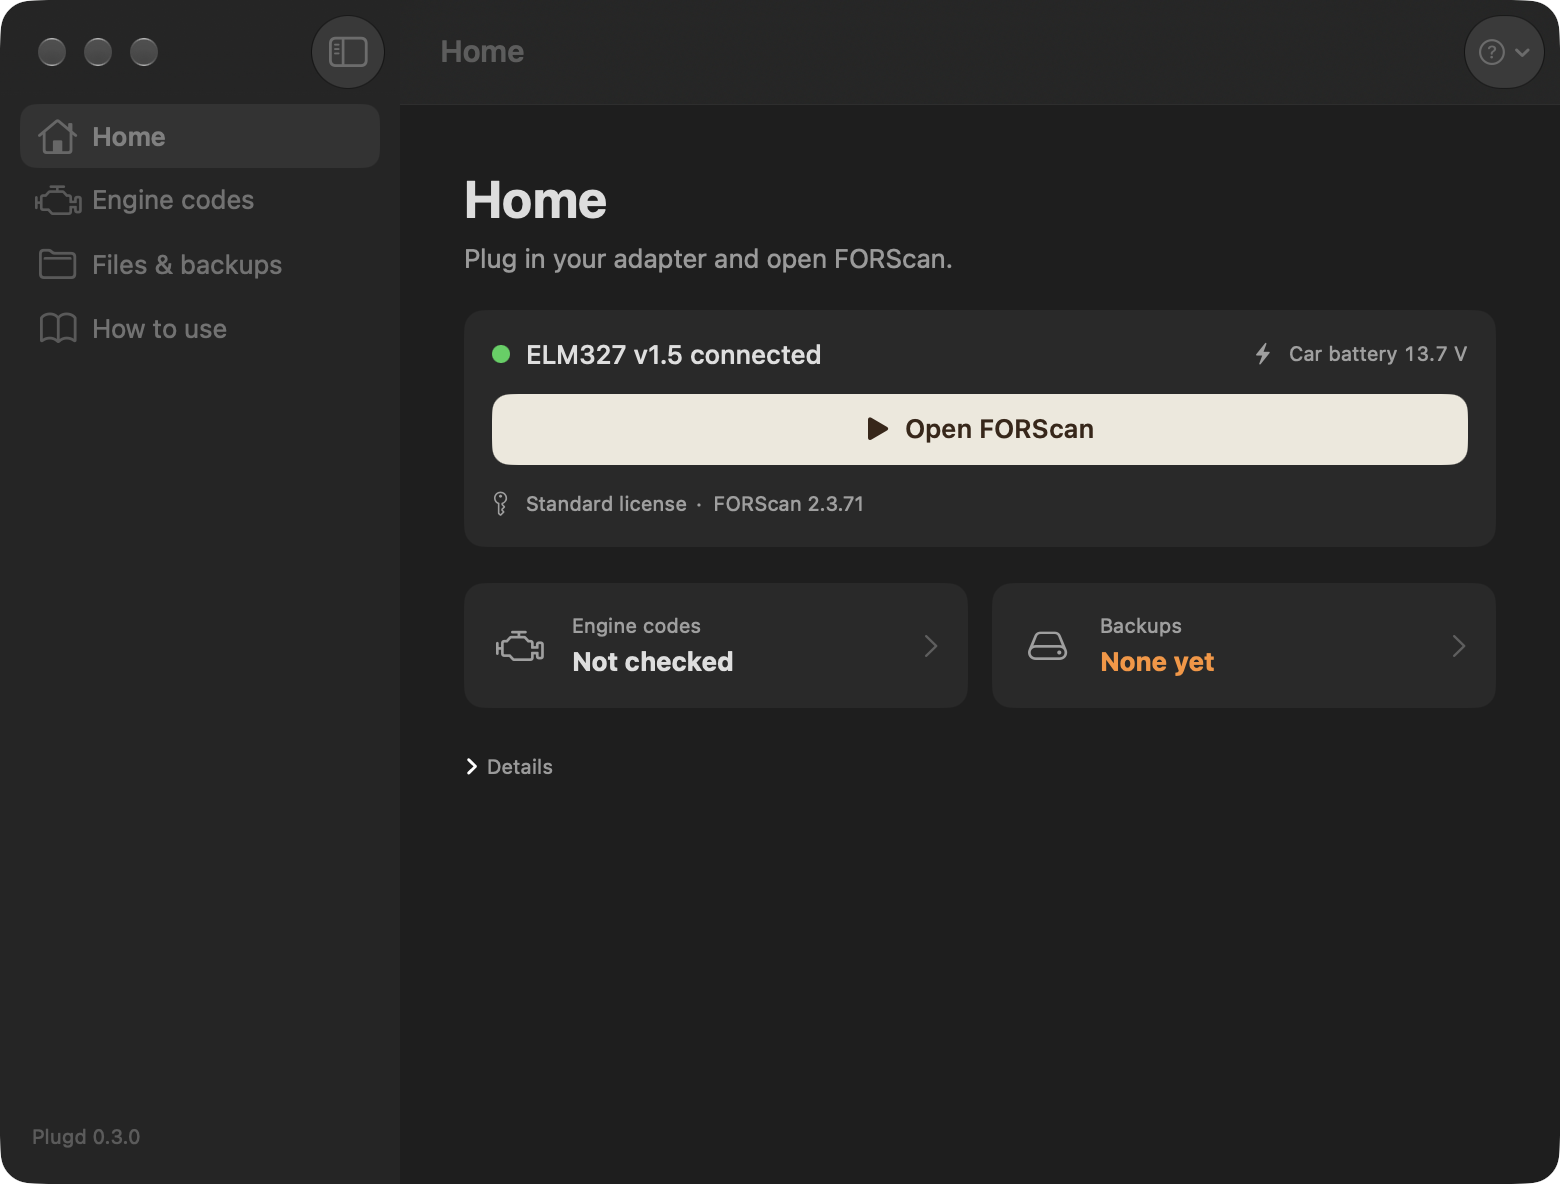Click the "Not checked" engine codes status
1560x1184 pixels.
click(x=652, y=662)
